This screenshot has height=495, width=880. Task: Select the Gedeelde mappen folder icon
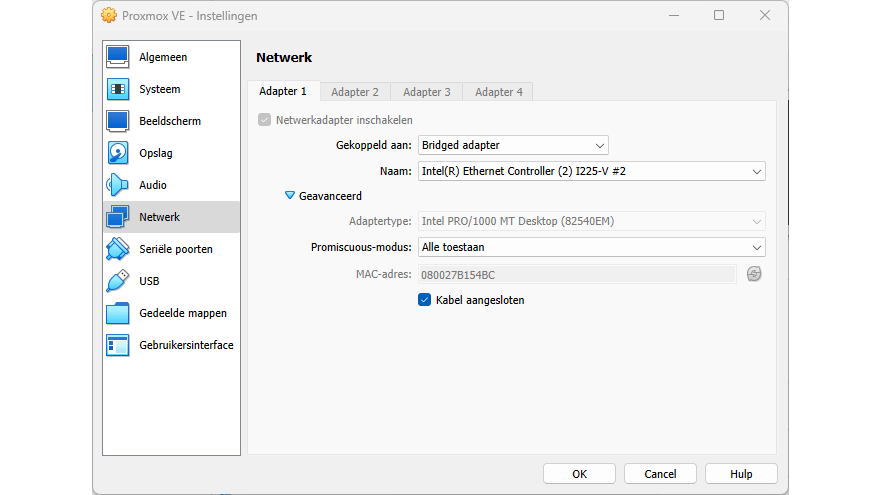click(118, 313)
